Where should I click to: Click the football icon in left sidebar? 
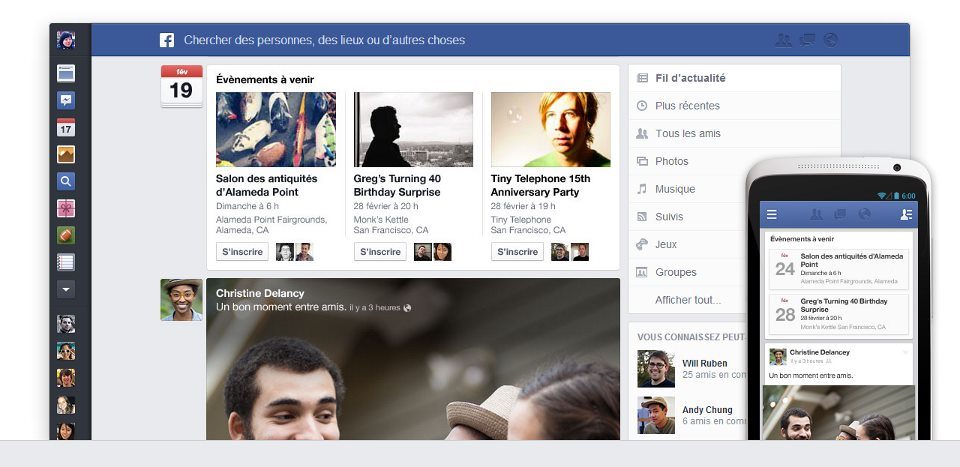66,235
